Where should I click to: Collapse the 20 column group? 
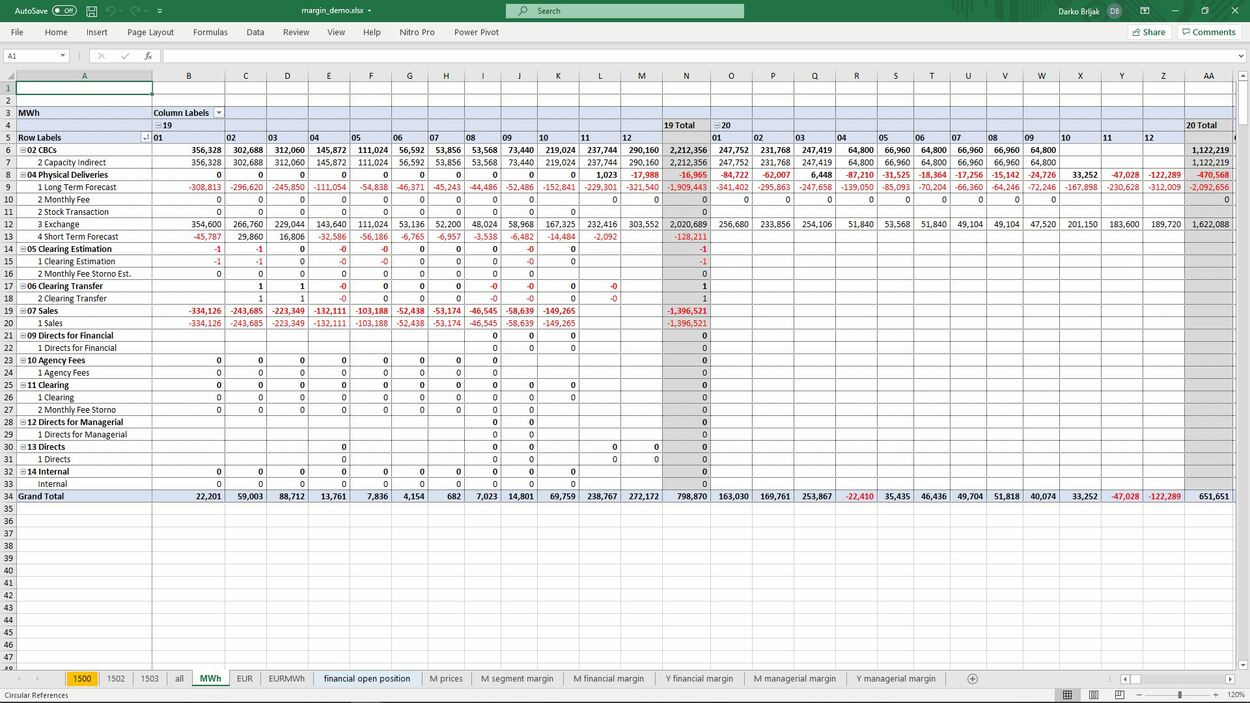(x=716, y=125)
